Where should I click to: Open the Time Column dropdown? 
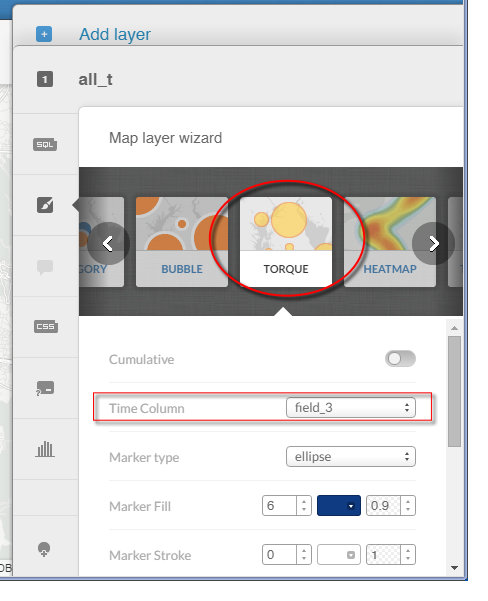point(351,407)
